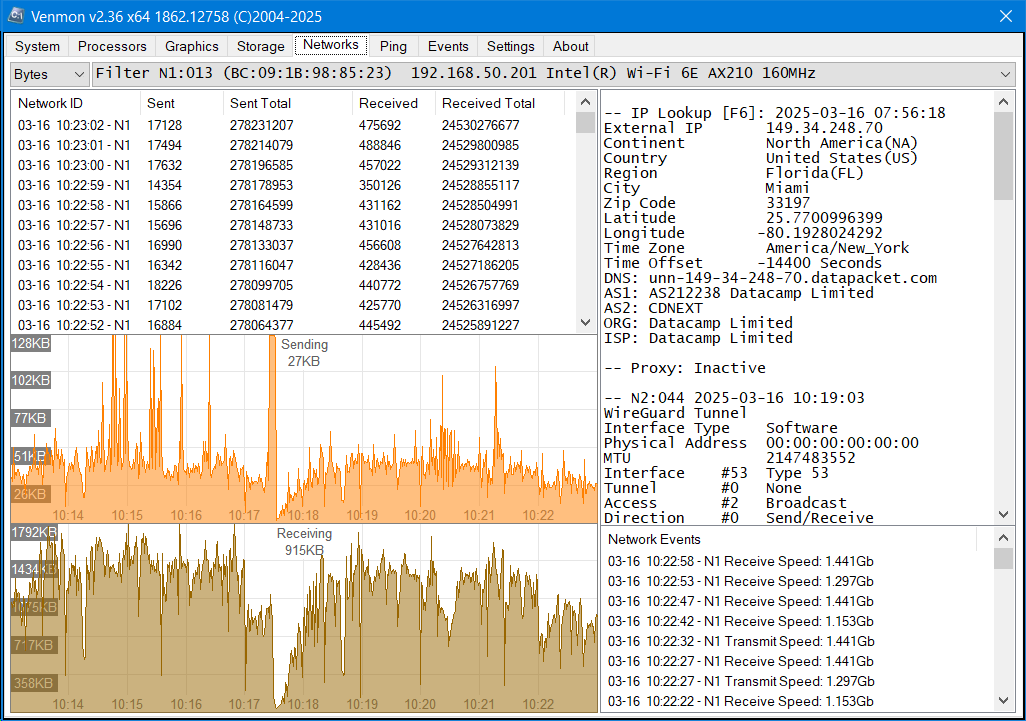This screenshot has height=721, width=1026.
Task: Click the MTU value 2147483552
Action: click(811, 458)
